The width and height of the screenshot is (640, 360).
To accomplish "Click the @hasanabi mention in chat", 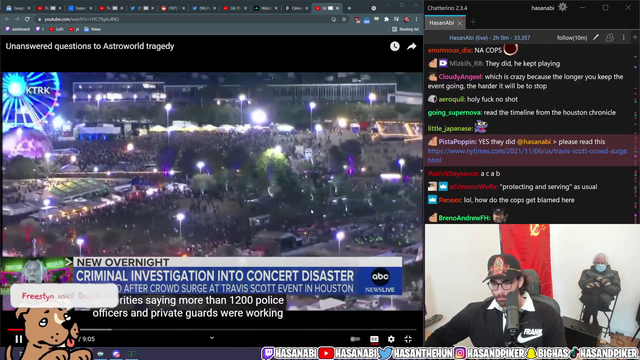I will (x=533, y=142).
